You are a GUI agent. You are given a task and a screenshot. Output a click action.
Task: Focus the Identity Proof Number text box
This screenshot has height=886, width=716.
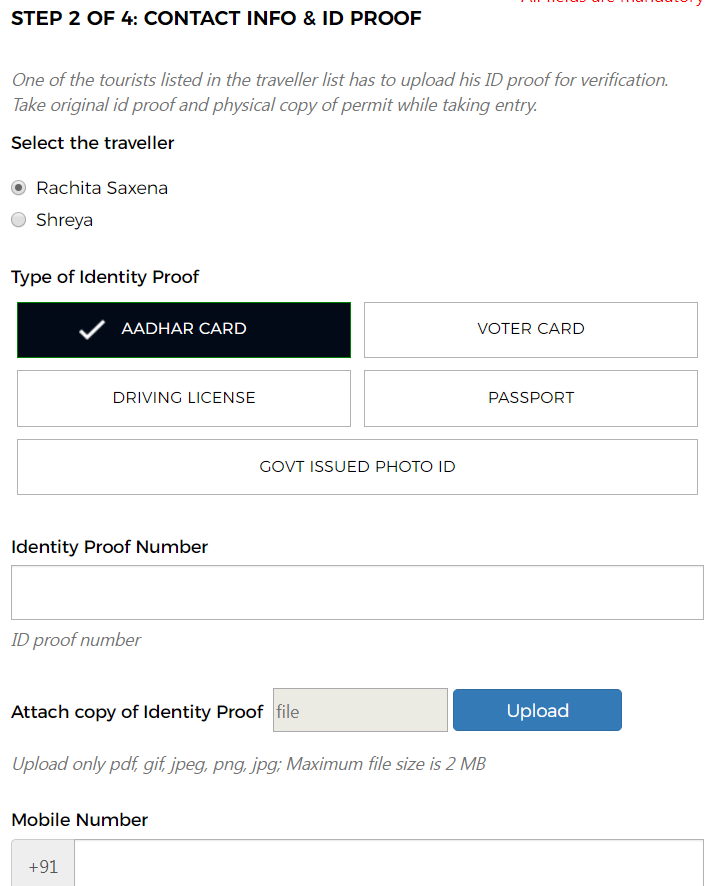coord(357,592)
